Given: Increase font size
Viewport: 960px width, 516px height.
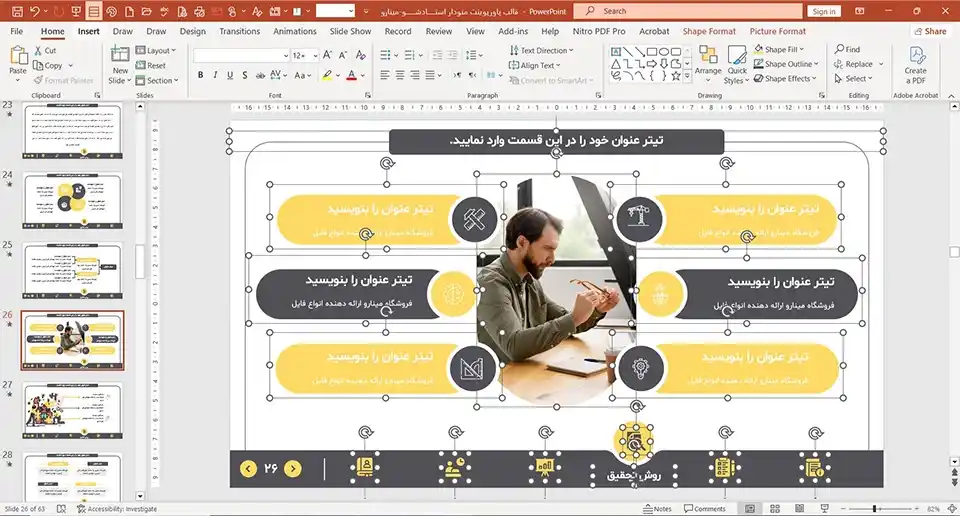Looking at the screenshot, I should (x=328, y=55).
